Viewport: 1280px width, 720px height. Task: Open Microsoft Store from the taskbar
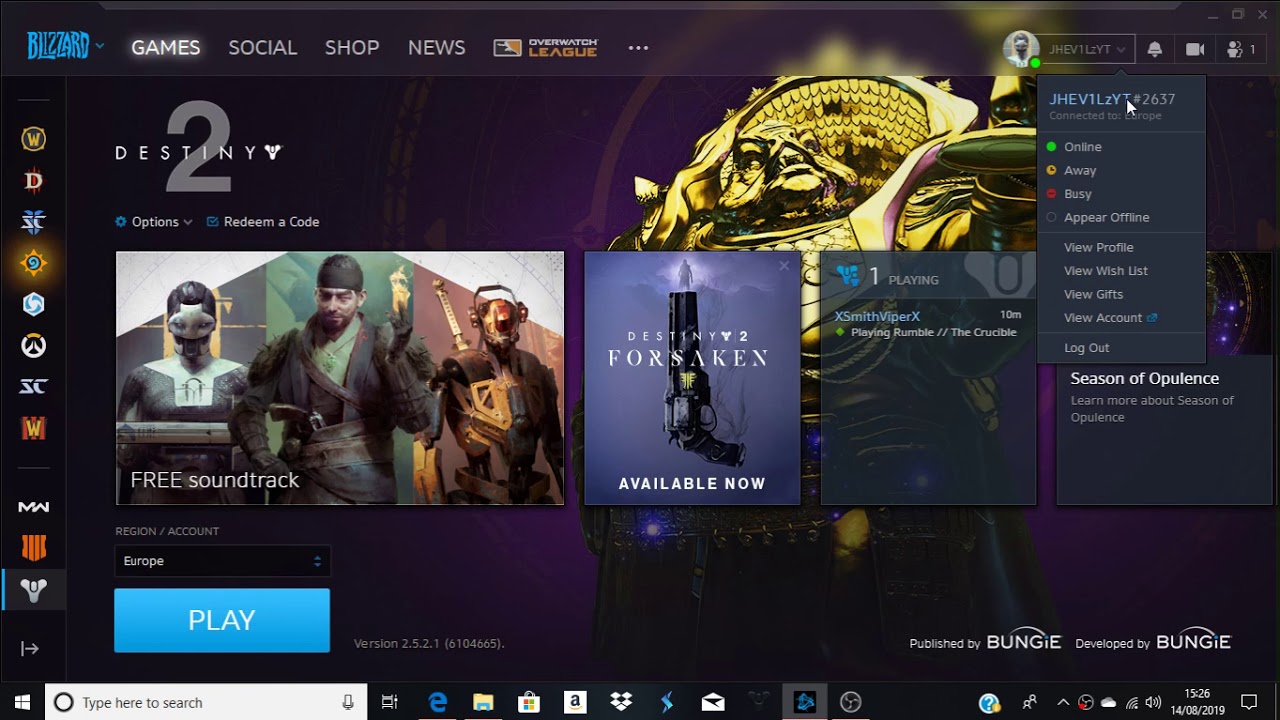(529, 702)
